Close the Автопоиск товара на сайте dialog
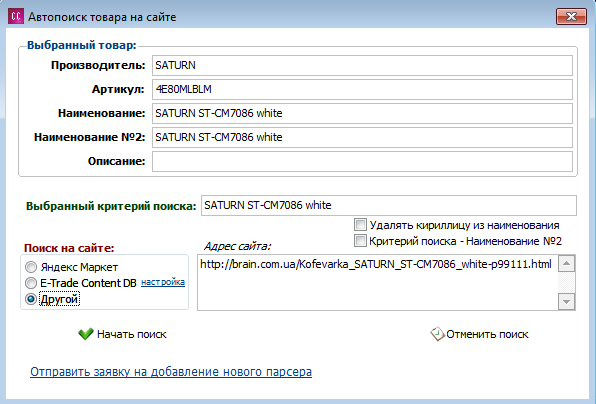Image resolution: width=596 pixels, height=404 pixels. tap(571, 17)
